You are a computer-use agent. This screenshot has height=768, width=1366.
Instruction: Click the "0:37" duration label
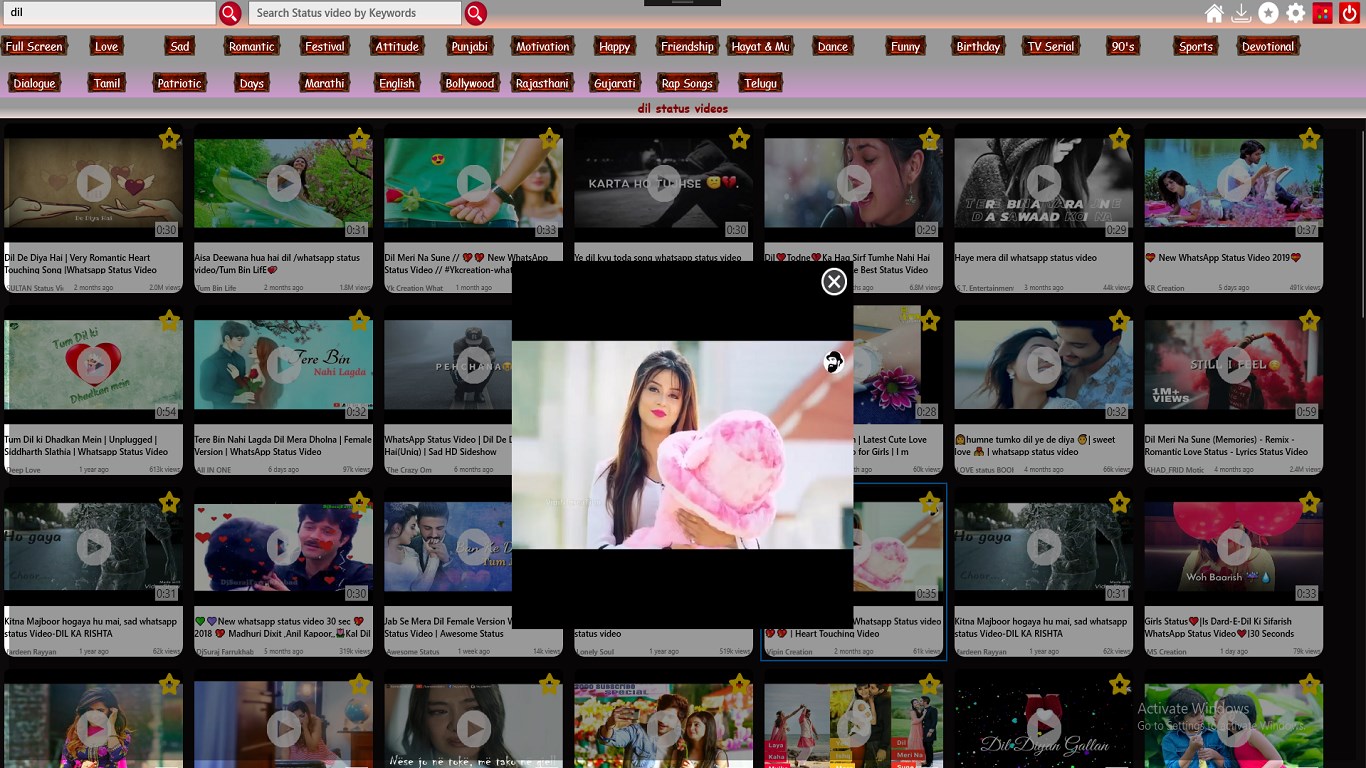pyautogui.click(x=1306, y=230)
